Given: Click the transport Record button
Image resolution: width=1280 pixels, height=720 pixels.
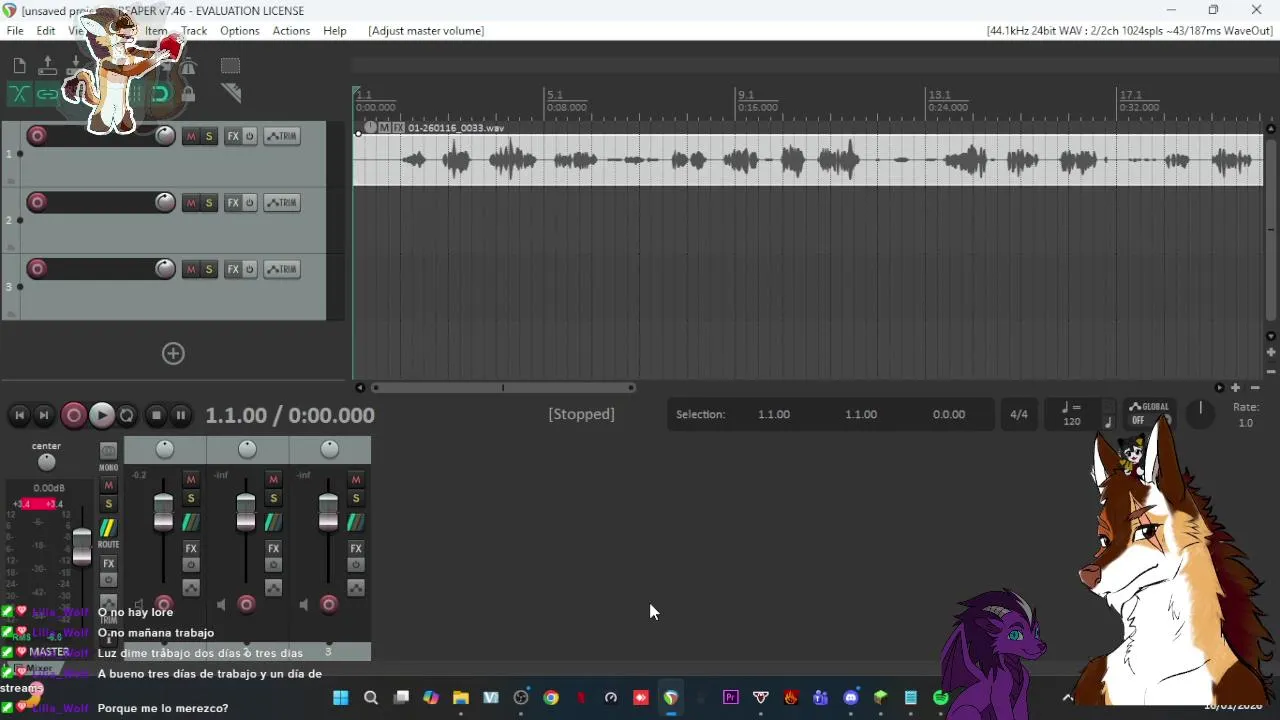Looking at the screenshot, I should coord(73,415).
